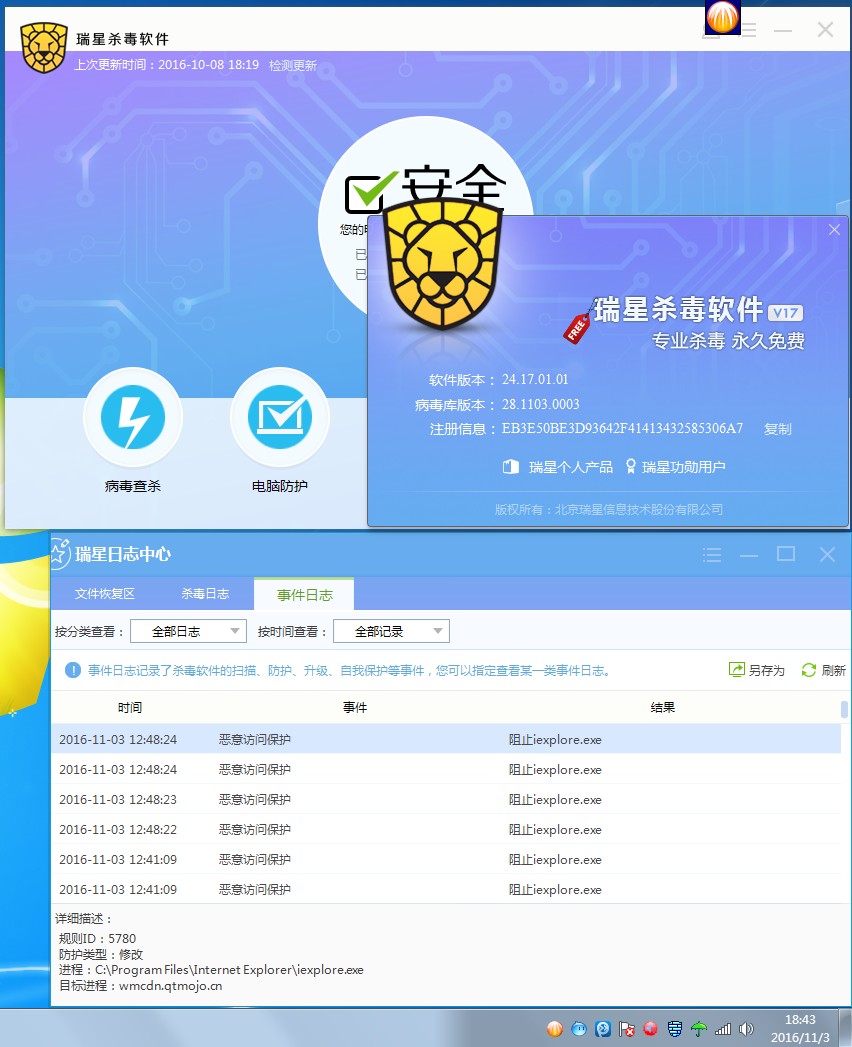Click last update time 2016-10-08 18:19
Image resolution: width=852 pixels, height=1047 pixels.
208,65
